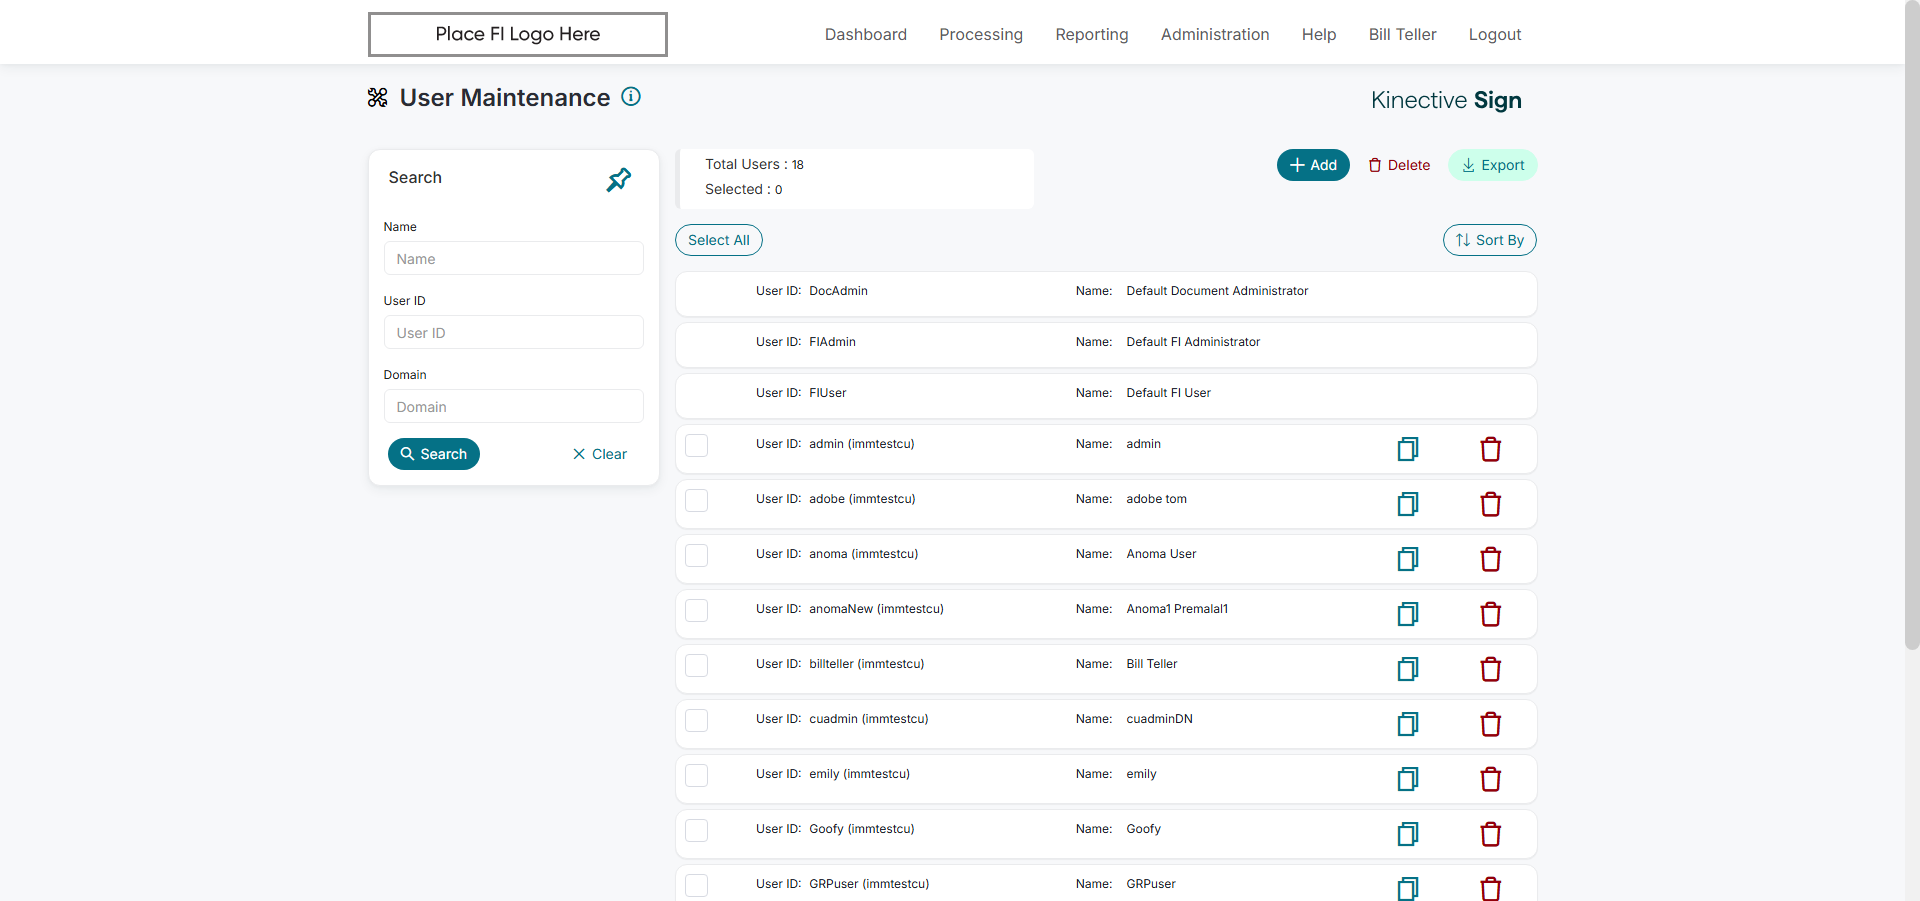This screenshot has height=901, width=1920.
Task: Duplicate the Bill Teller user row
Action: pyautogui.click(x=1408, y=669)
